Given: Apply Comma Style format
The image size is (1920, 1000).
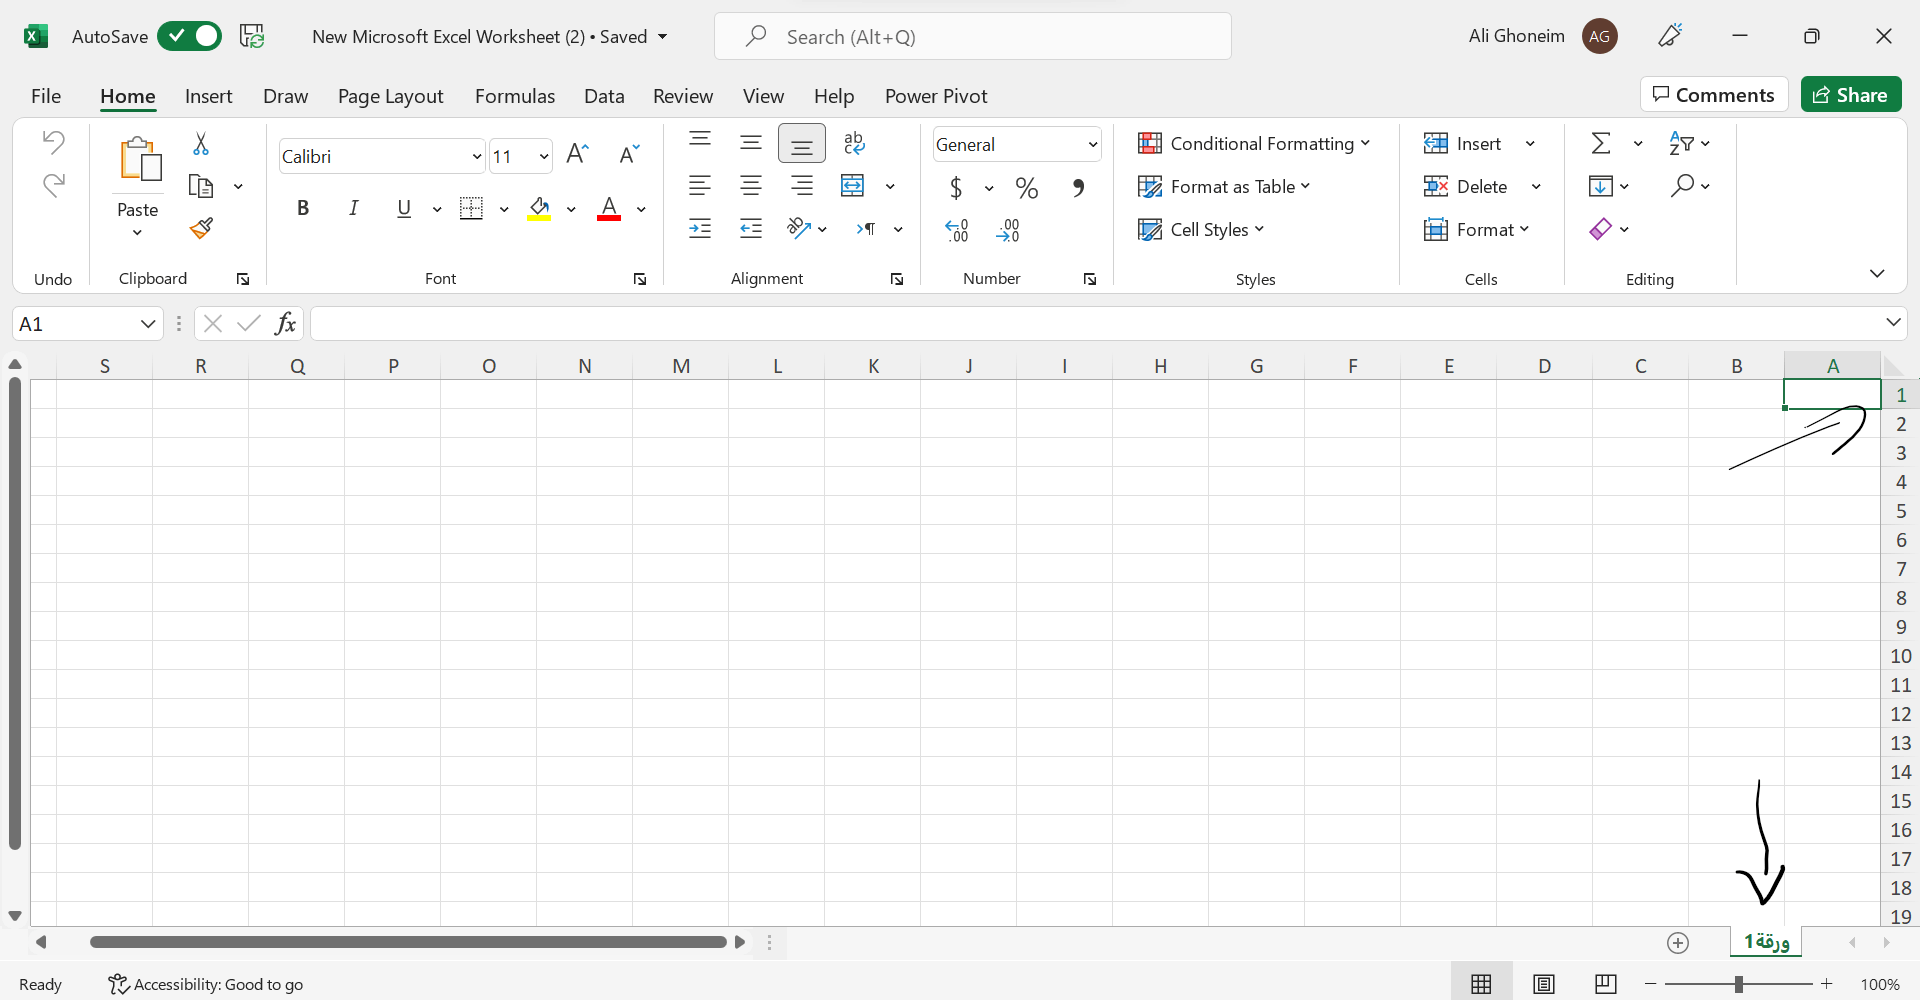Looking at the screenshot, I should click(x=1078, y=187).
